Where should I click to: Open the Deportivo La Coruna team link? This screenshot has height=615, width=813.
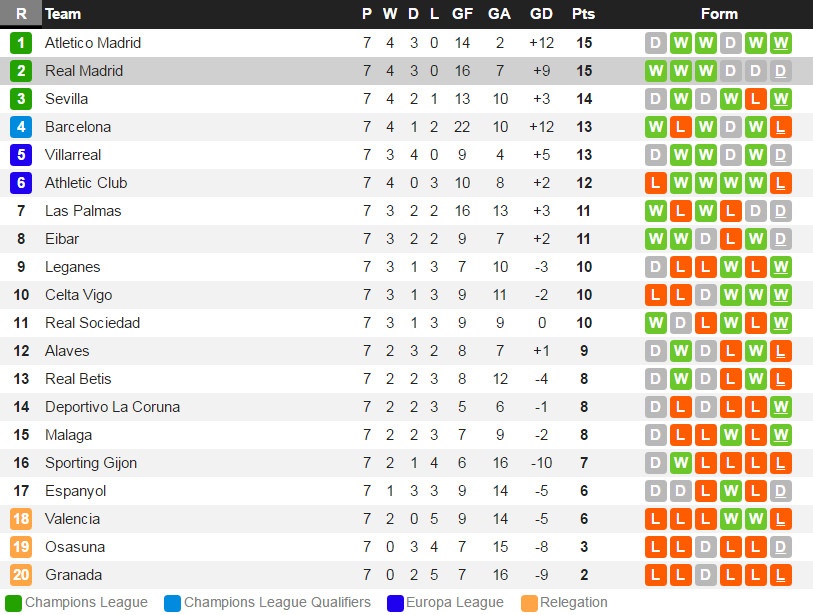112,407
